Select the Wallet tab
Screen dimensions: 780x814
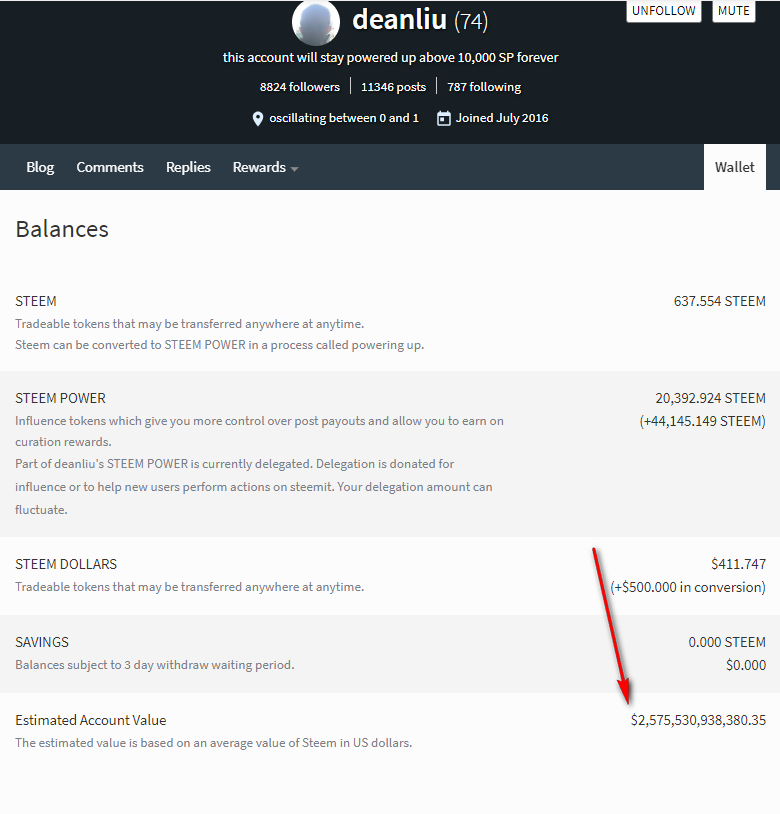[734, 167]
